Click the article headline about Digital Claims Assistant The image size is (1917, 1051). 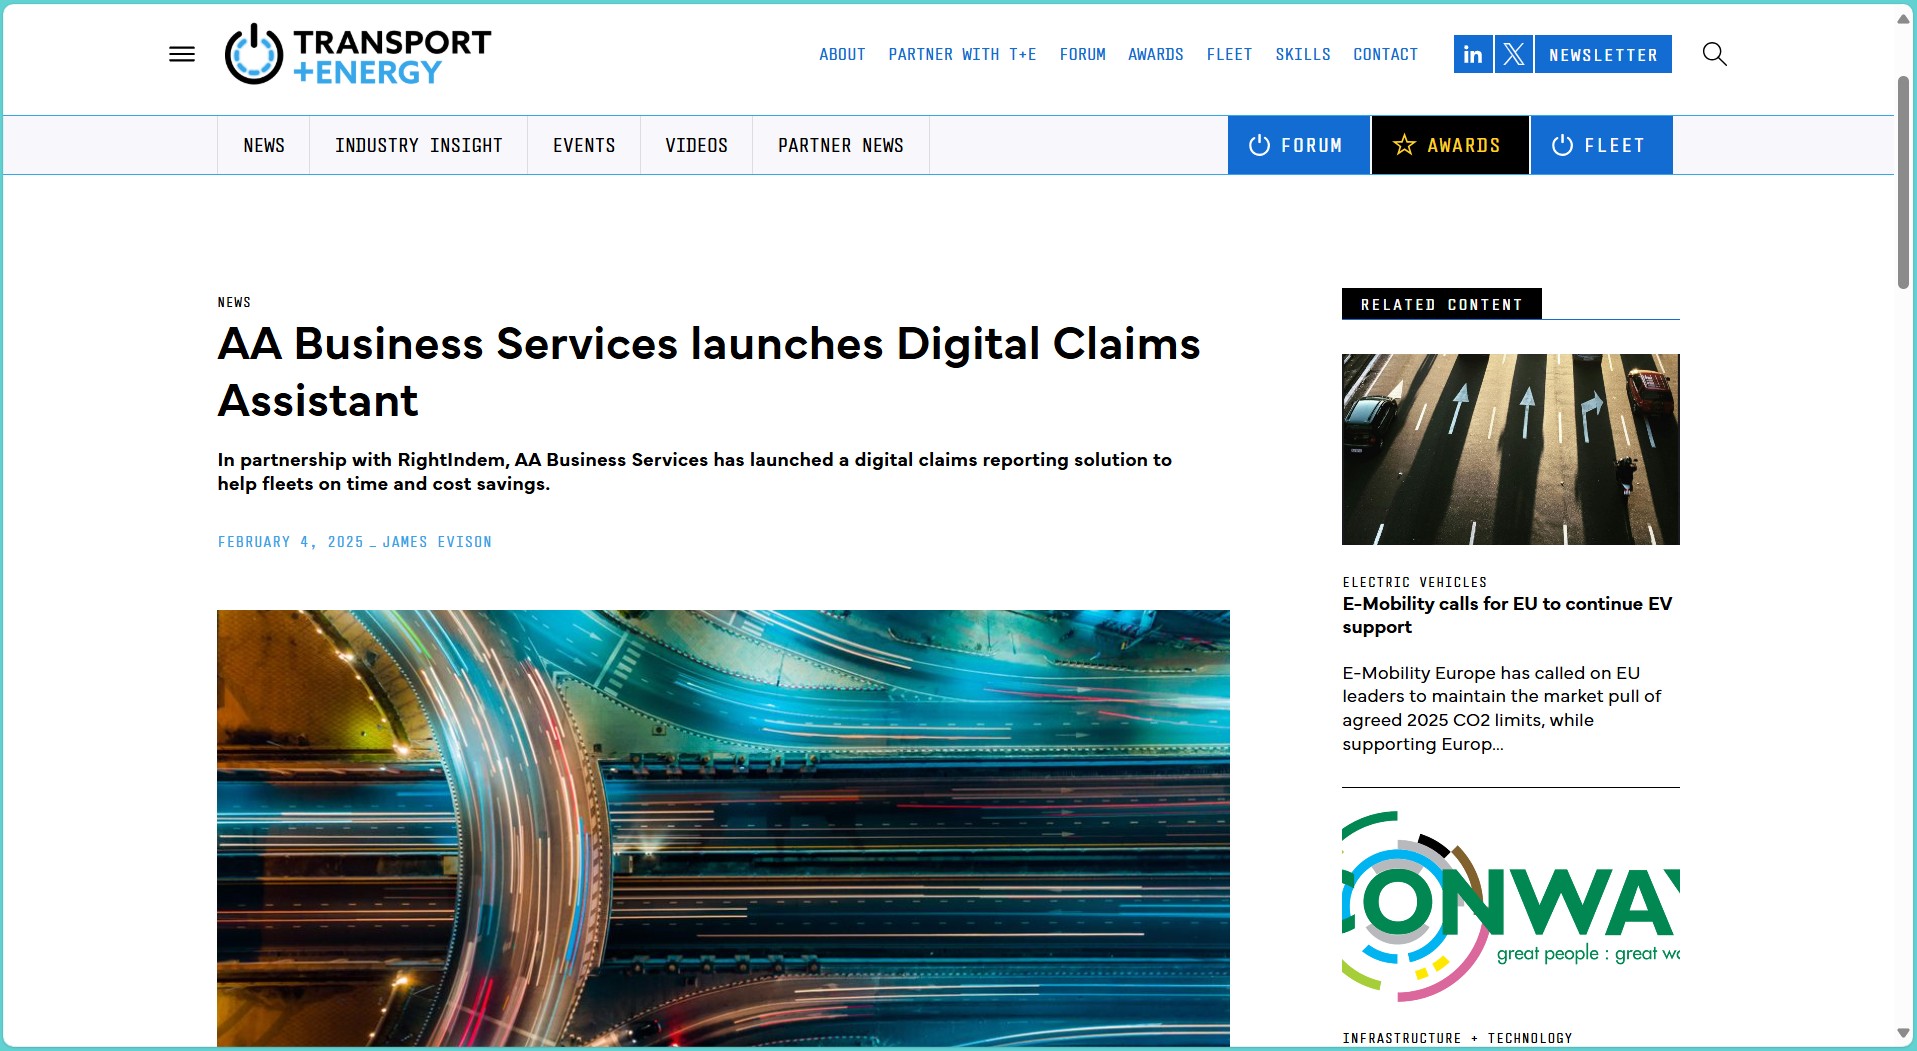[708, 371]
